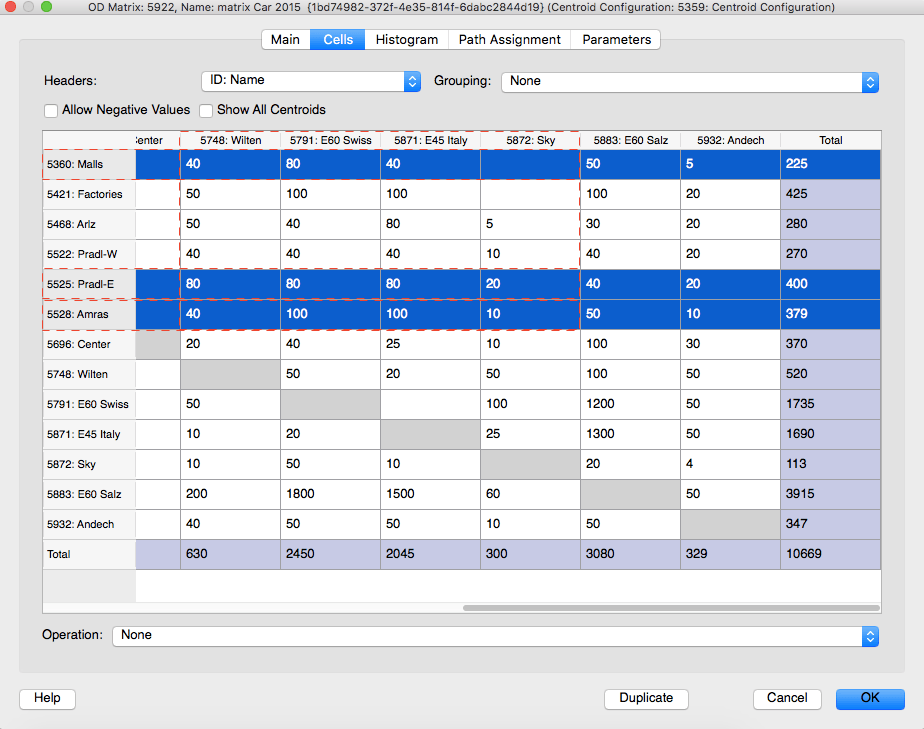Click the Duplicate button
This screenshot has width=924, height=729.
pyautogui.click(x=646, y=698)
